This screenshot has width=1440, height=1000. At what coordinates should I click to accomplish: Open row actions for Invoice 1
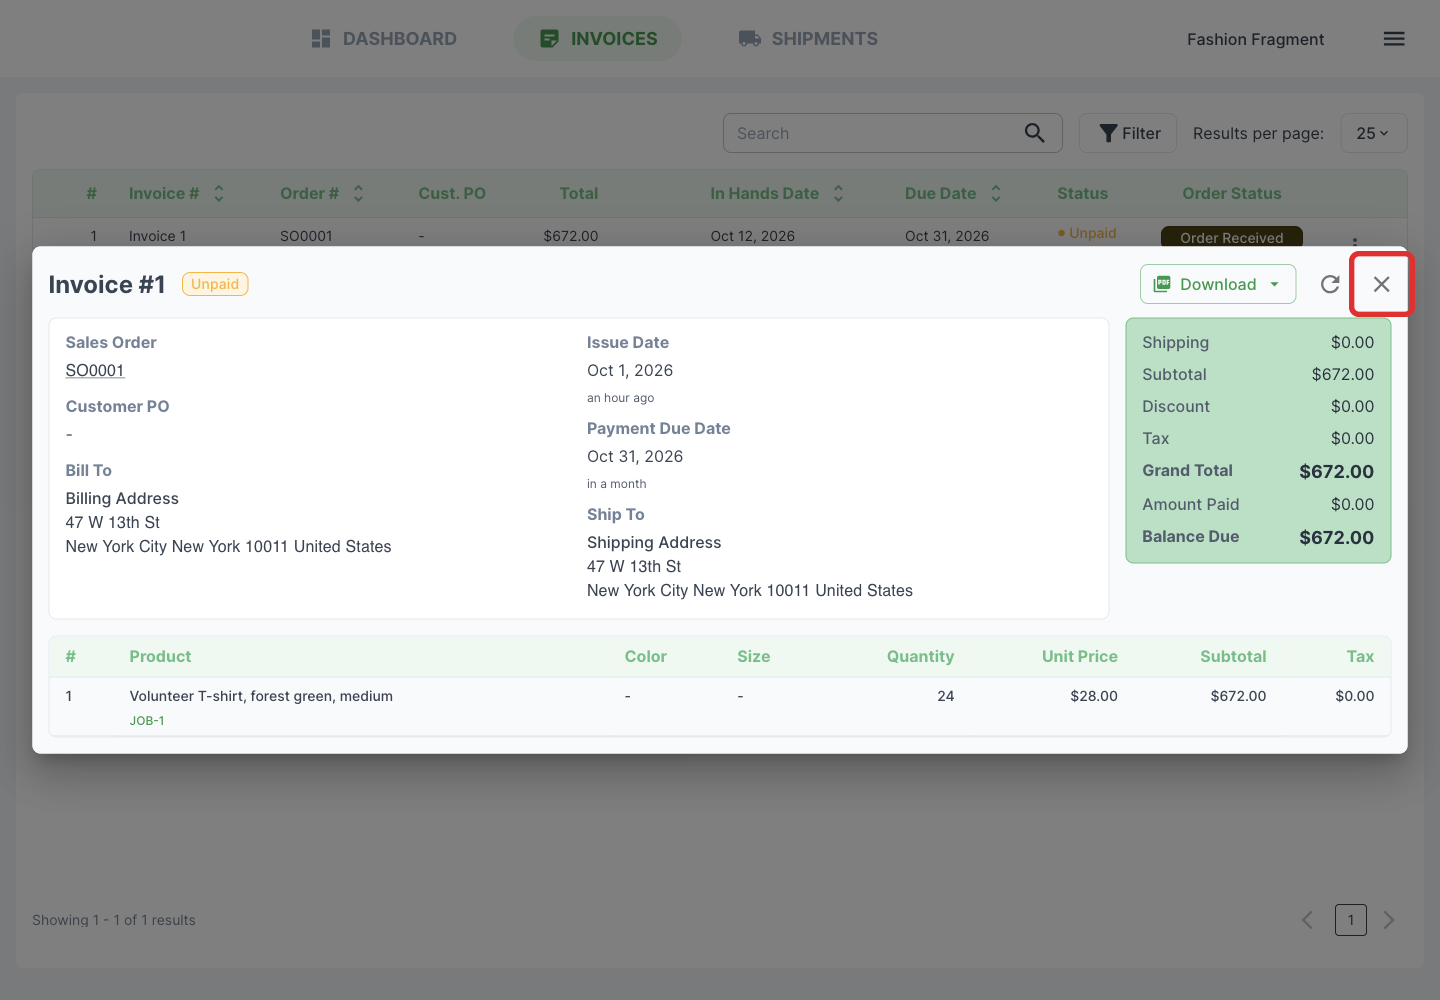(x=1355, y=241)
